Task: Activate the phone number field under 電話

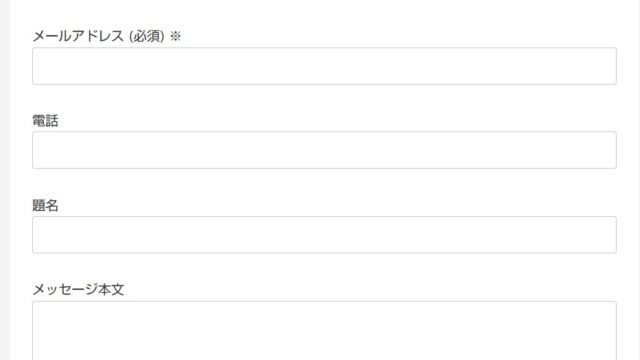Action: click(324, 150)
